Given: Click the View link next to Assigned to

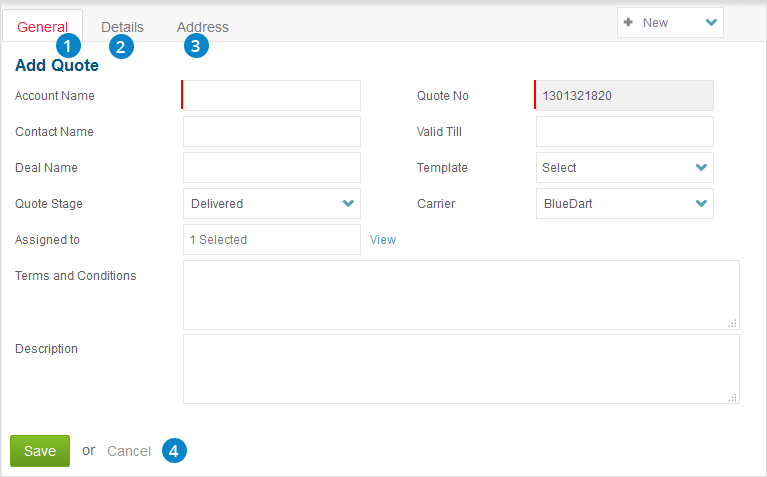Looking at the screenshot, I should point(383,240).
